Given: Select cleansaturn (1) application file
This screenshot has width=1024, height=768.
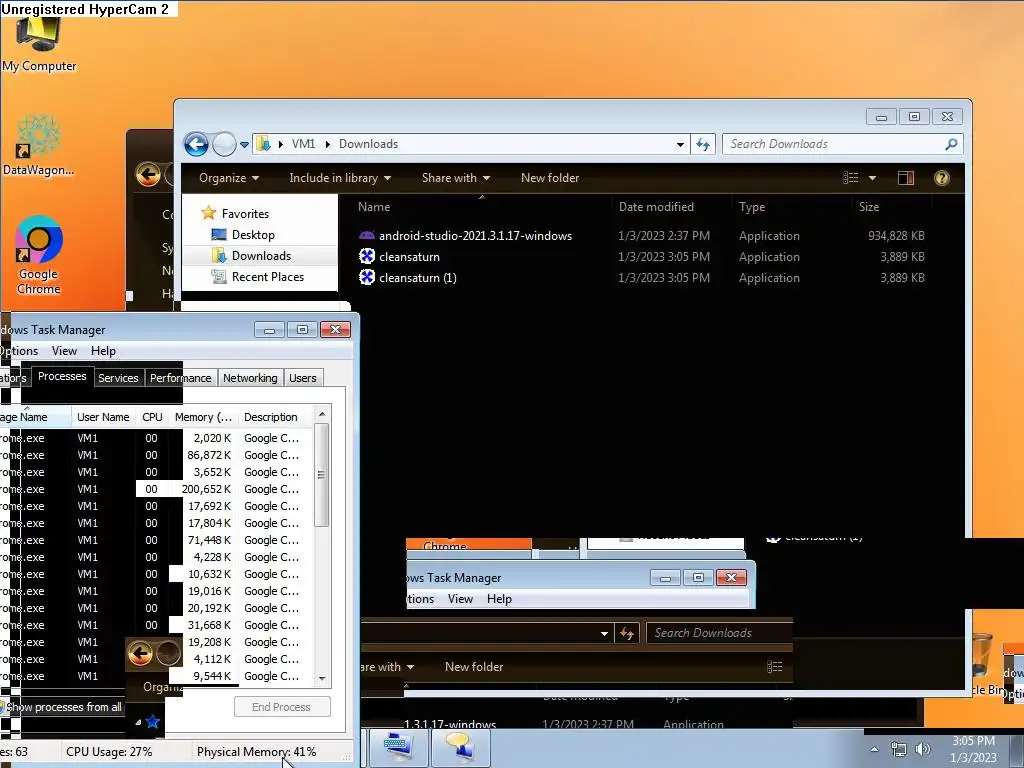Looking at the screenshot, I should click(x=642, y=278).
